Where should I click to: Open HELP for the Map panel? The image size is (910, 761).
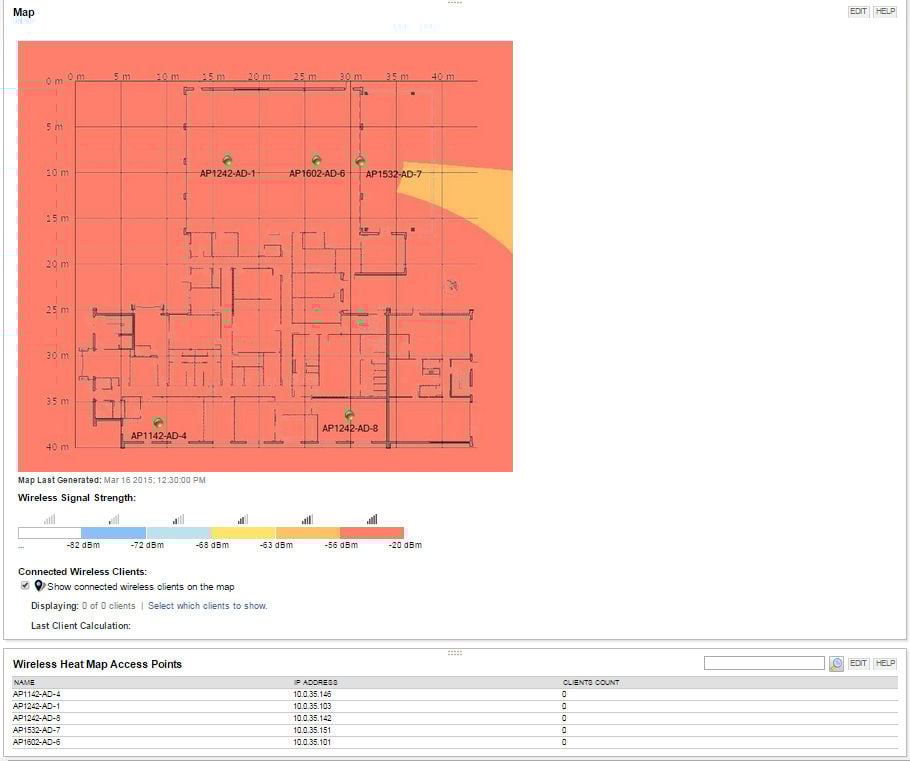885,11
